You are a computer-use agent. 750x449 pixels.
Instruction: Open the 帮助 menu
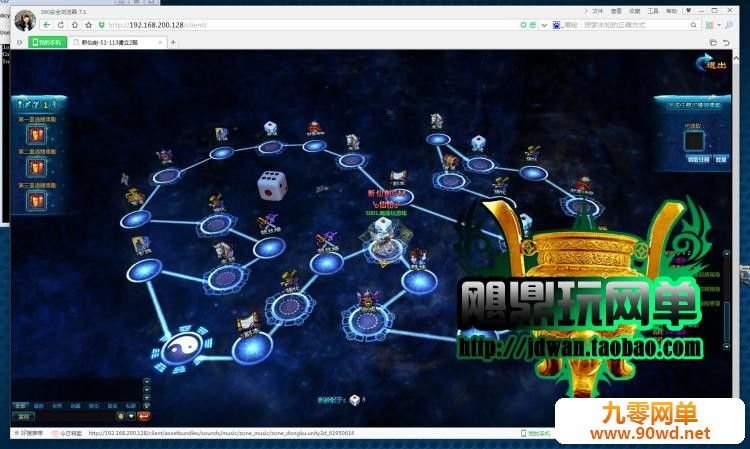[672, 11]
